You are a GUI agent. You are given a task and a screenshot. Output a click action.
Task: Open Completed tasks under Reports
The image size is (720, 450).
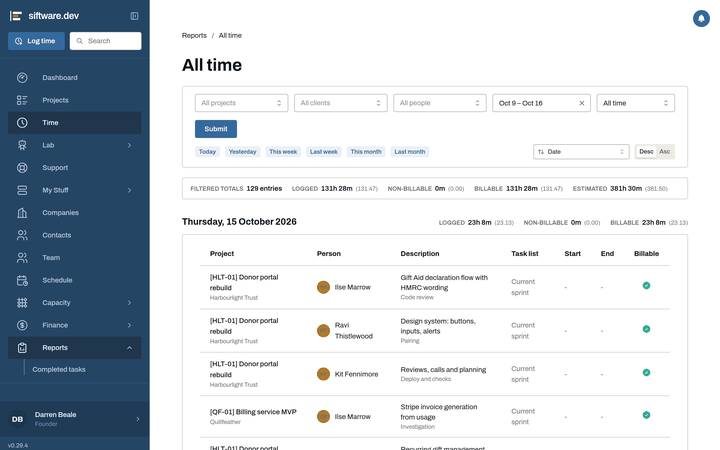[59, 369]
